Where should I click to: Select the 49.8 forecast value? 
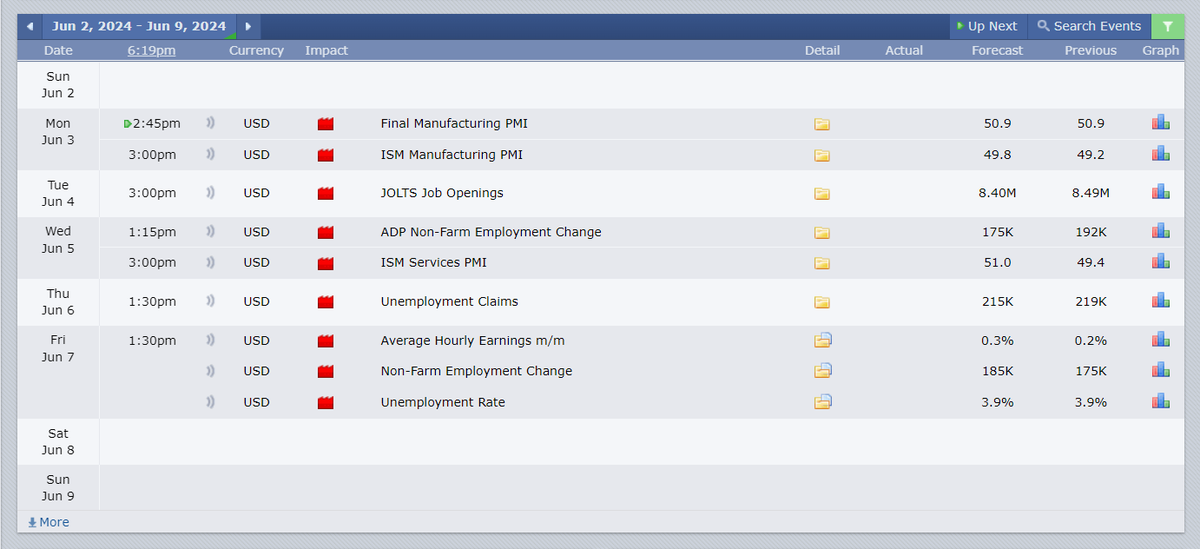[x=998, y=155]
